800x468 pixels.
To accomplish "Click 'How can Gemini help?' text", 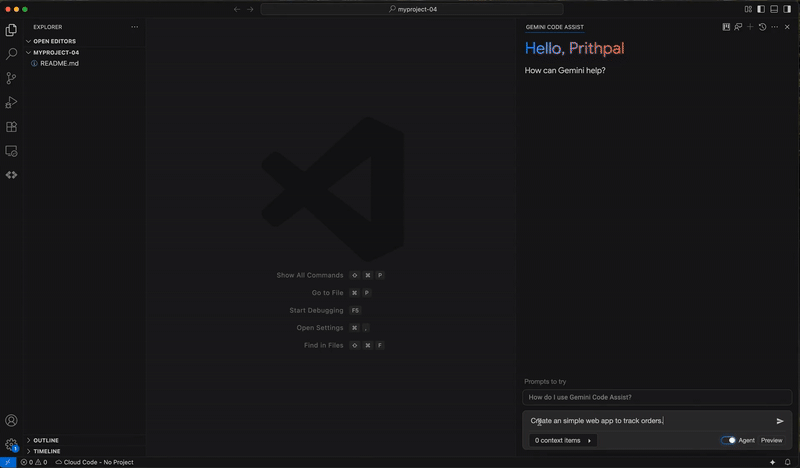I will 565,70.
